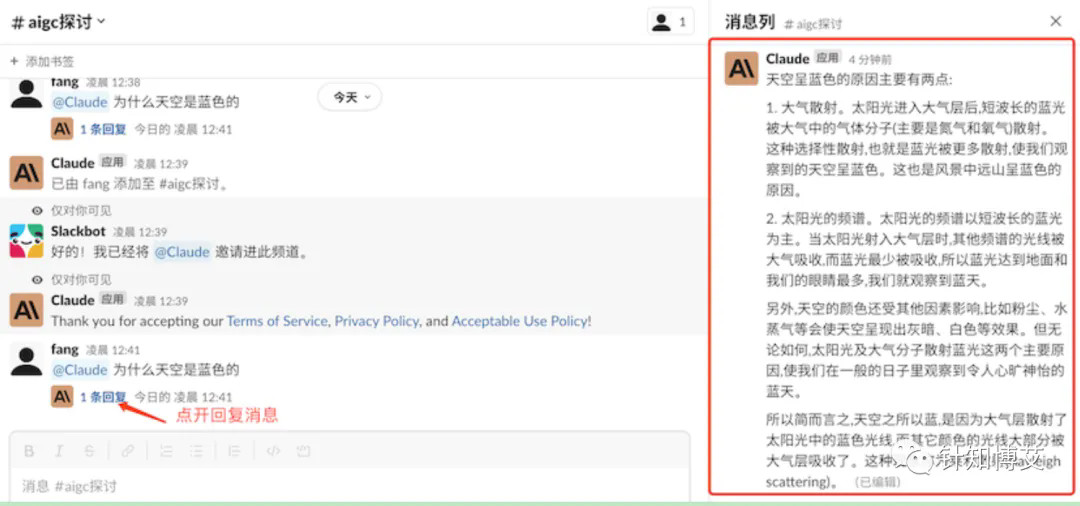
Task: Click 凌晨 12:41 timestamp on fang's message
Action: coord(113,350)
